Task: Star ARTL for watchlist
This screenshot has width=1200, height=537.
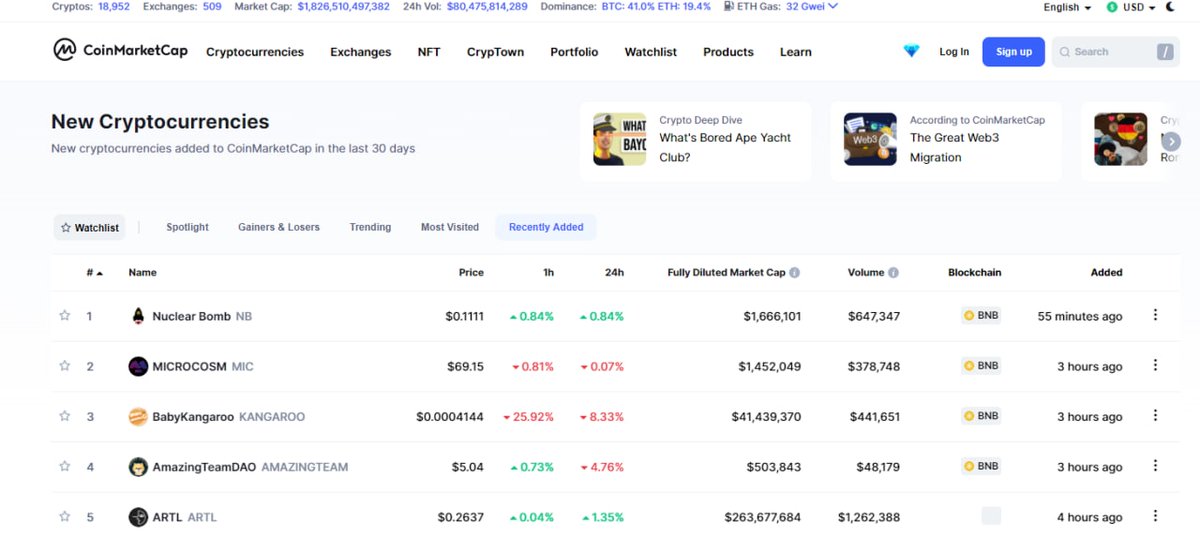Action: tap(65, 517)
